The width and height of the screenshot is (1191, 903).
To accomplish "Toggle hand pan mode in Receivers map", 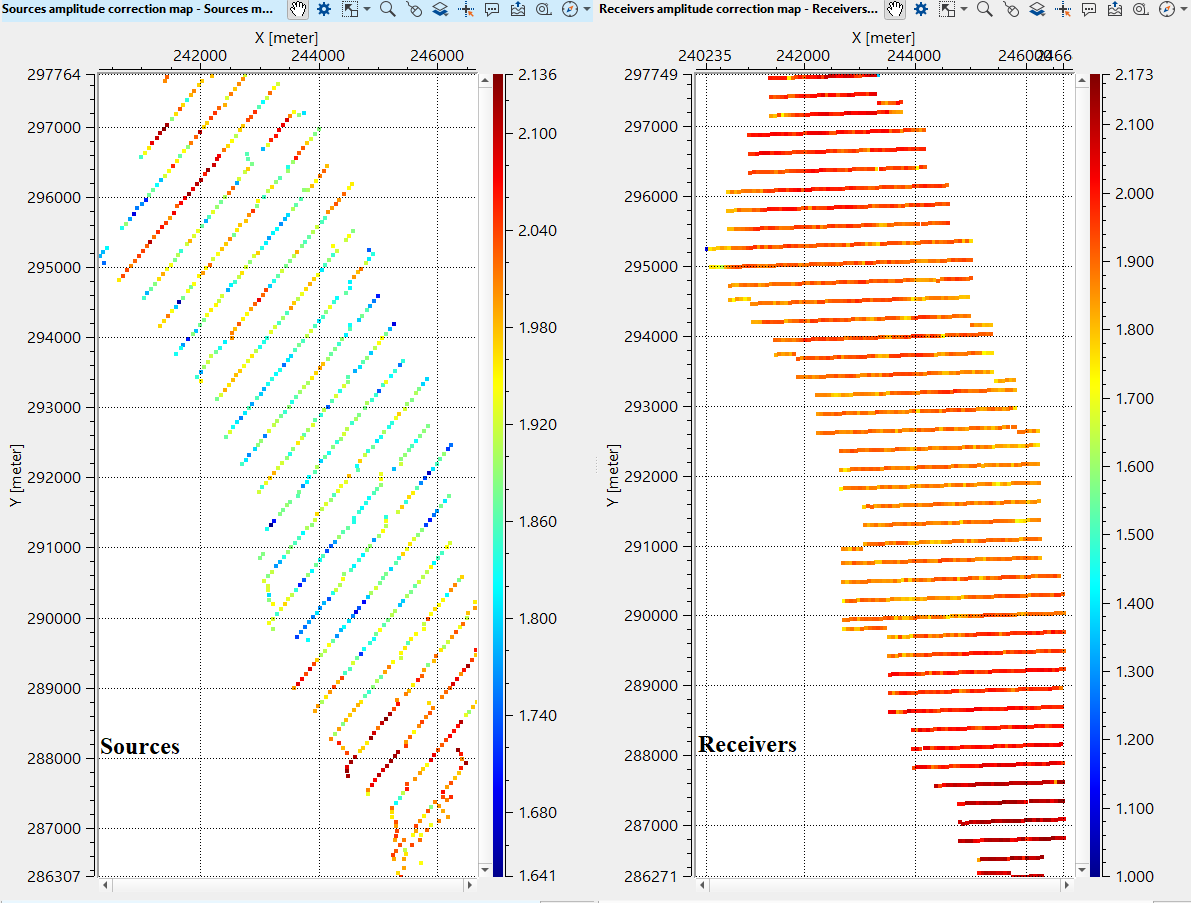I will coord(895,9).
